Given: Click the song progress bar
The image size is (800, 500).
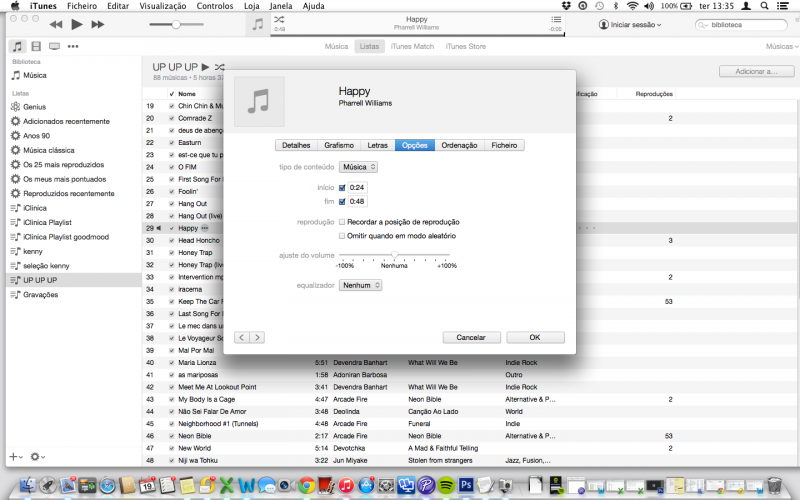Looking at the screenshot, I should 417,35.
